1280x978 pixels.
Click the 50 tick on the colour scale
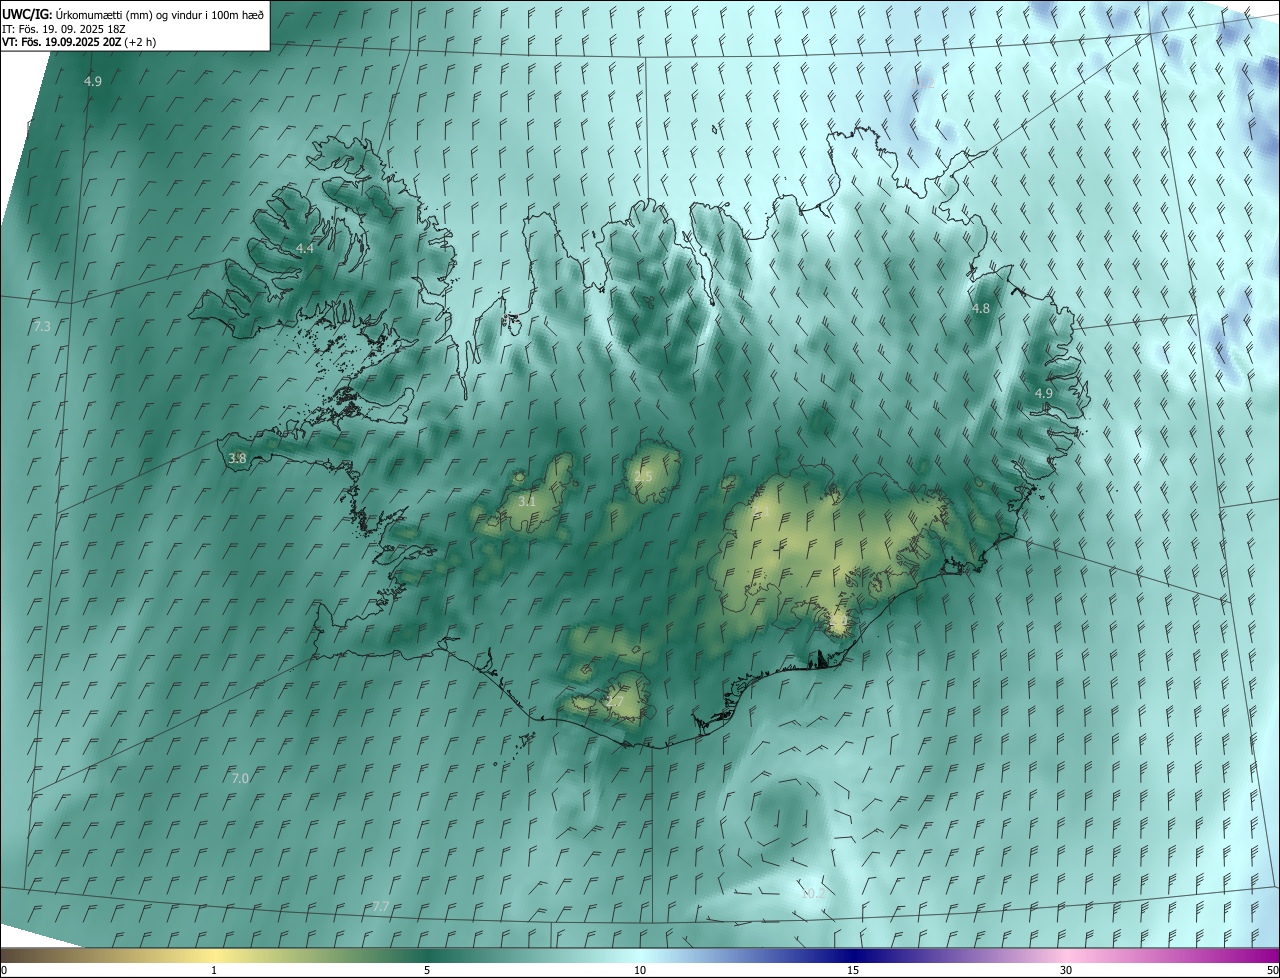click(1272, 971)
